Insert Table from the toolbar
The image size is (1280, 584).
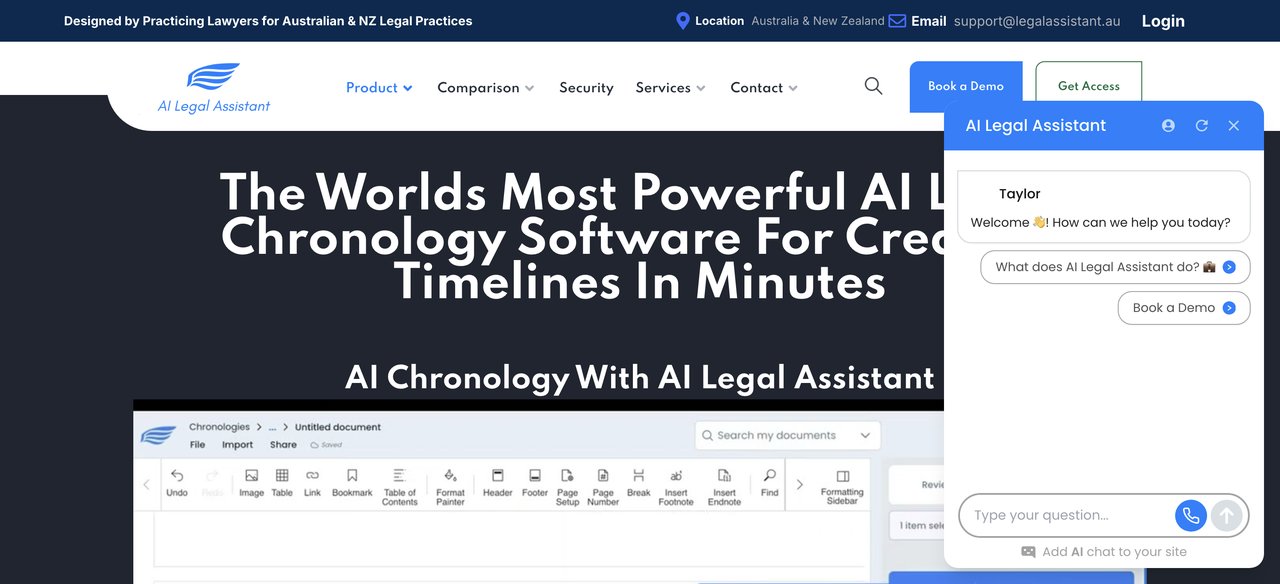click(282, 483)
